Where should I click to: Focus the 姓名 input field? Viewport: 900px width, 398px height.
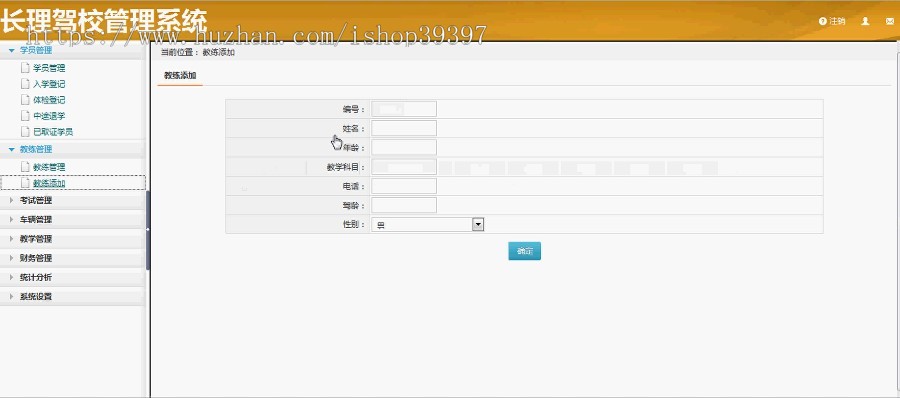404,128
